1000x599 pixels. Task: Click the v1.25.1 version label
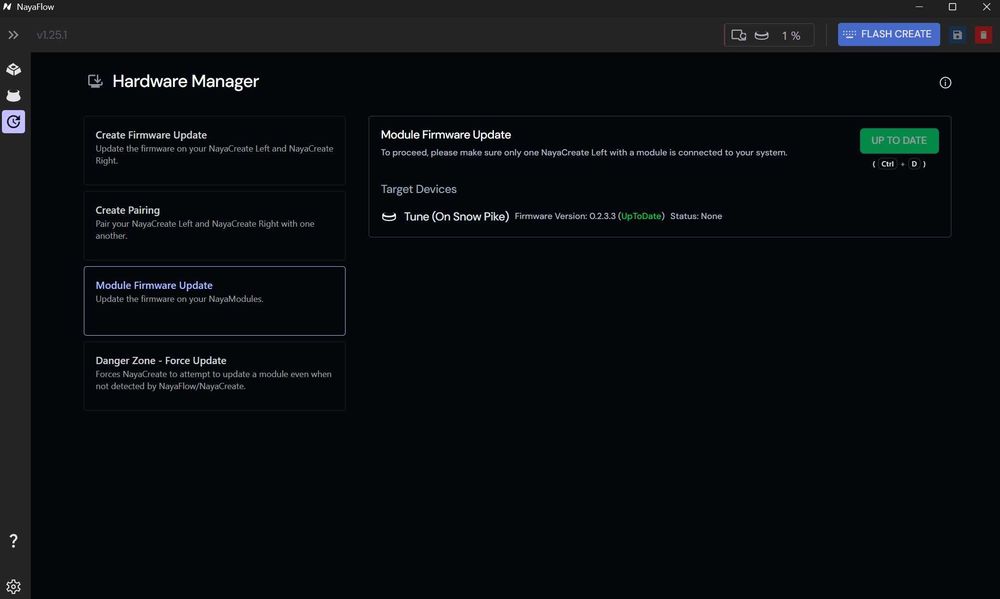click(52, 35)
